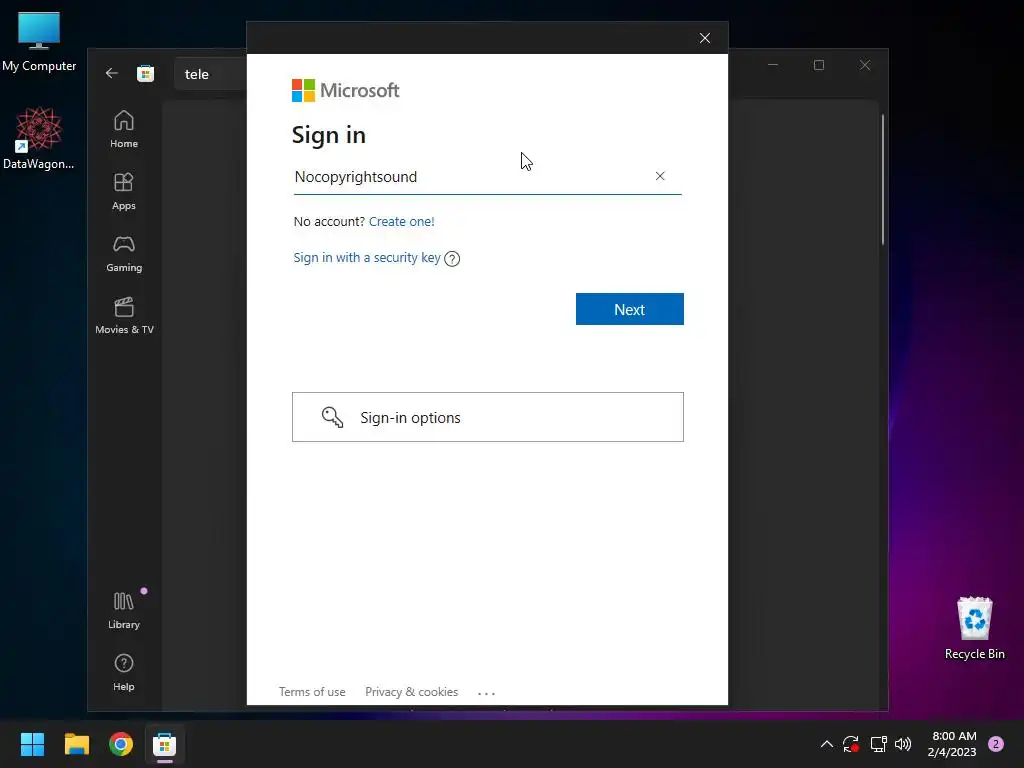Close the Sign in dialog
Screen dimensions: 1024x768
[x=705, y=38]
